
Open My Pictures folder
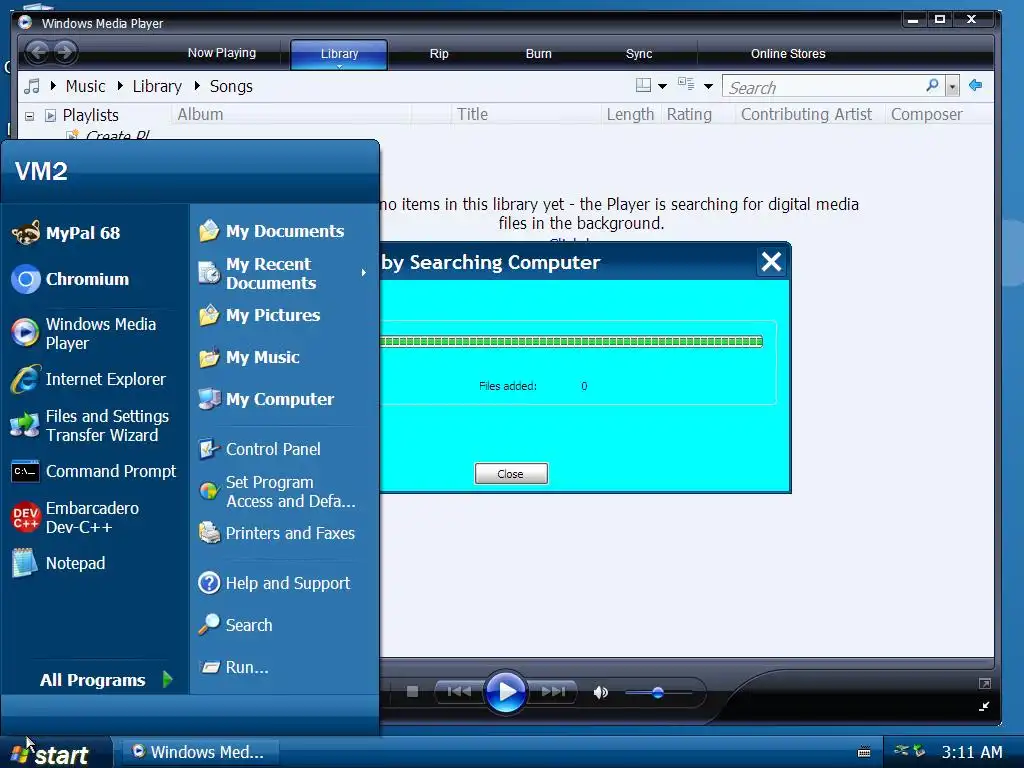(282, 315)
